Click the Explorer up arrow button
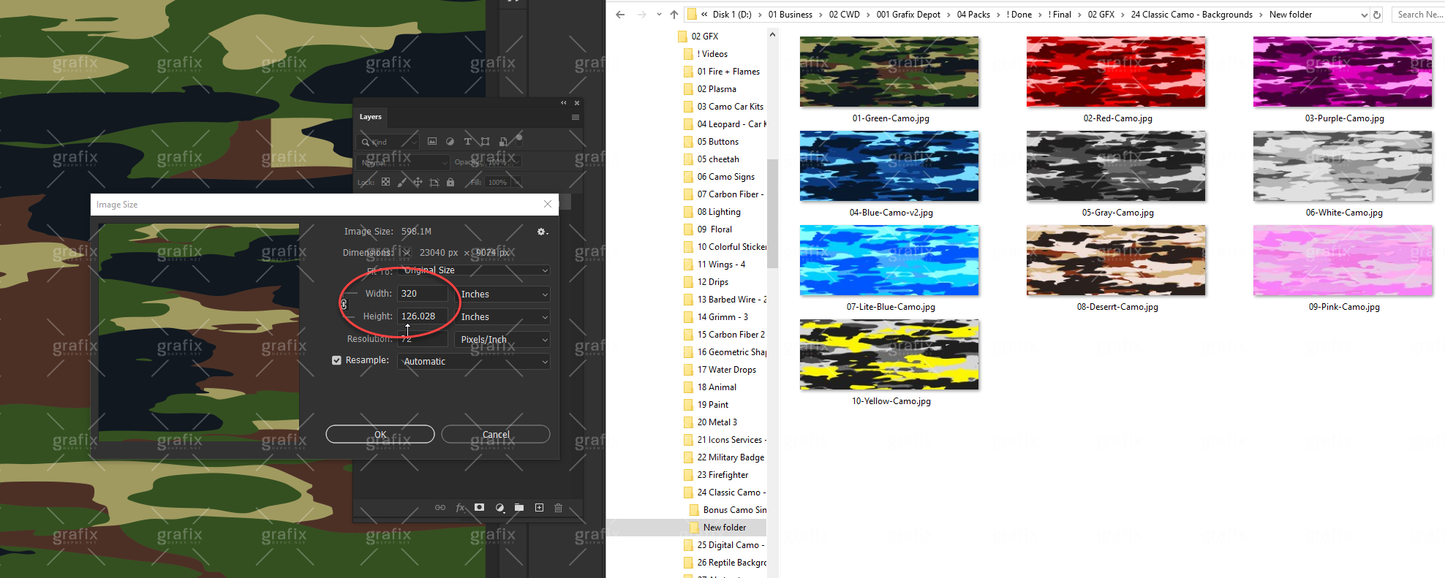This screenshot has height=578, width=1445. click(x=673, y=15)
